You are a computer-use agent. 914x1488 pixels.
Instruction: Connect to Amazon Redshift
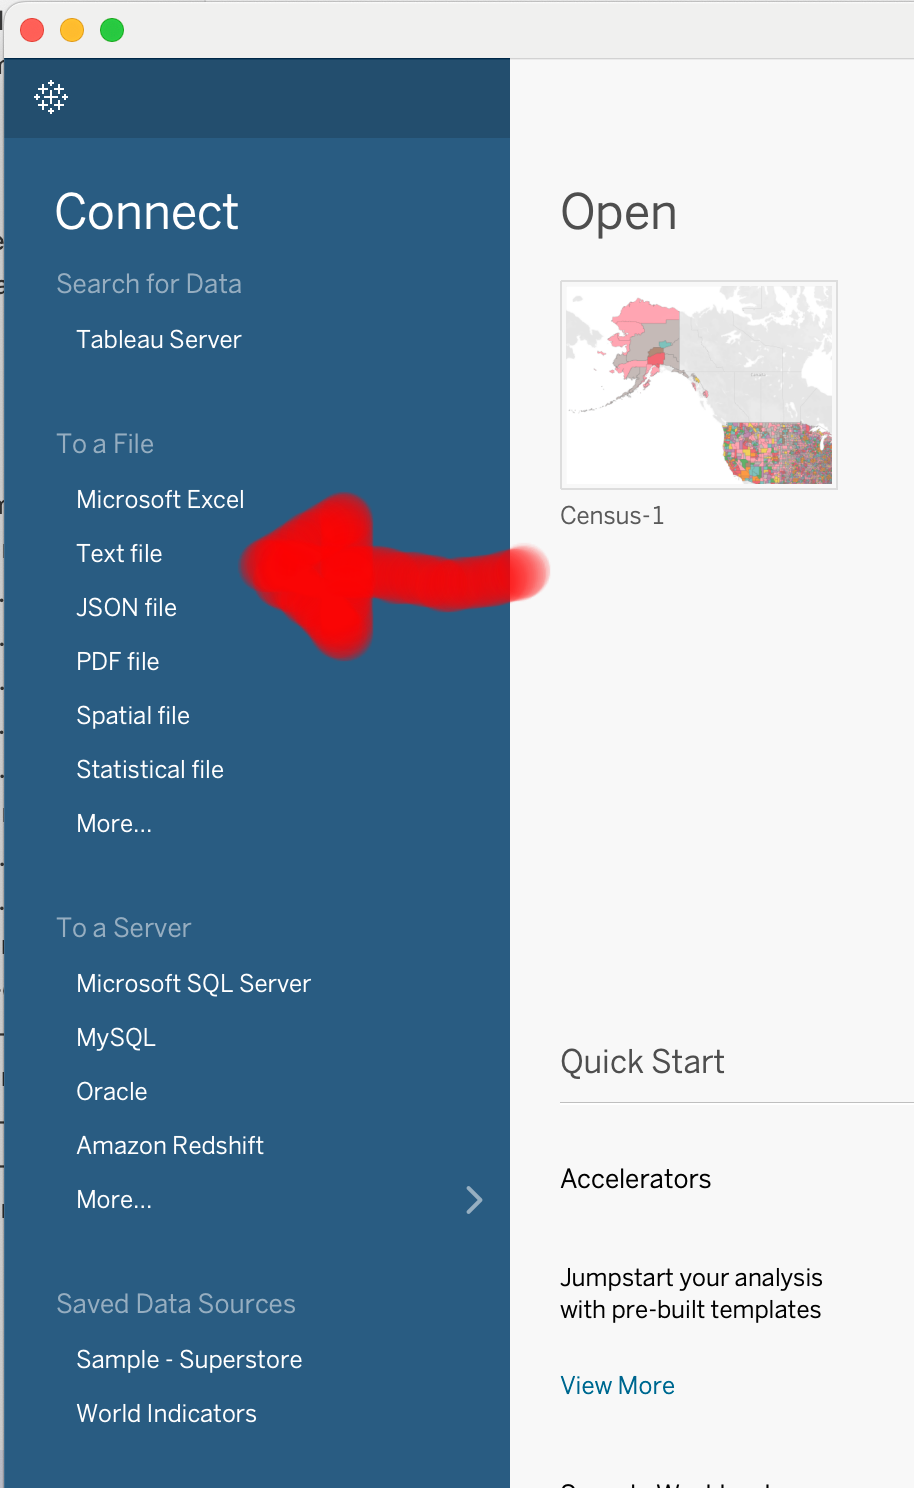170,1146
